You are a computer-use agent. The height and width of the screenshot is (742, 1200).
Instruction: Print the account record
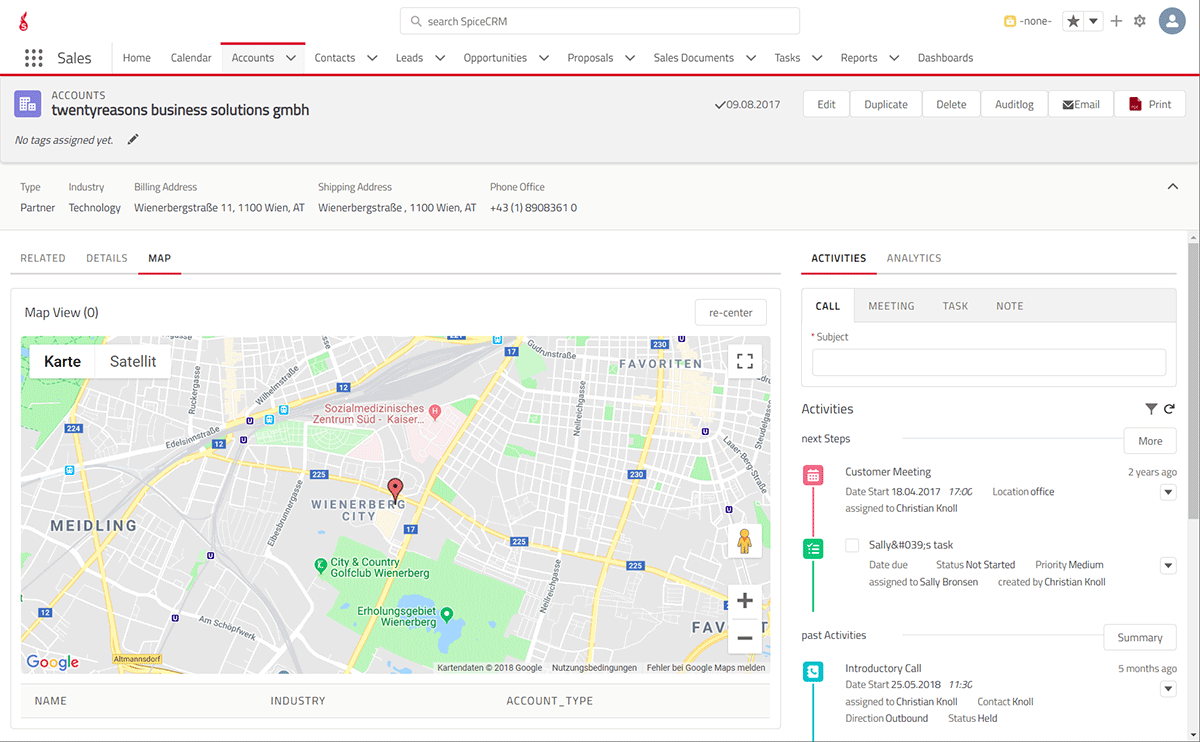coord(1150,104)
